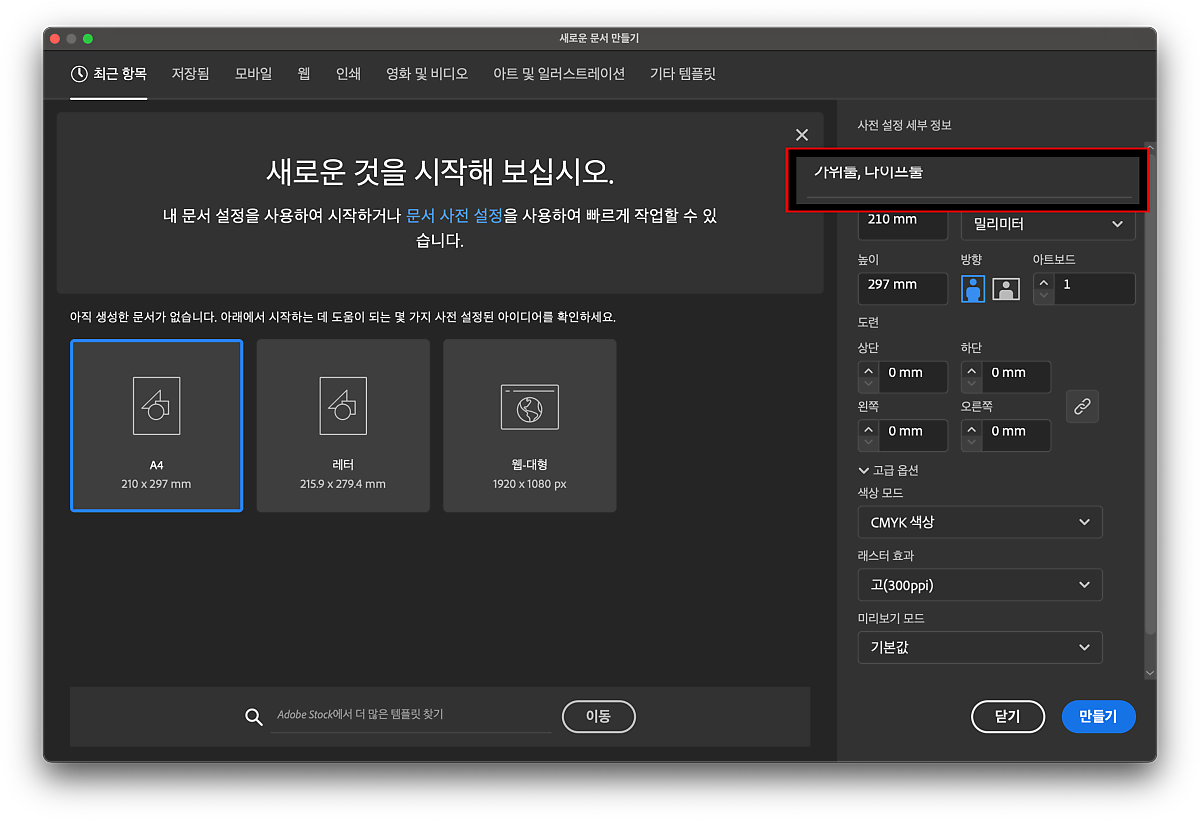The width and height of the screenshot is (1200, 819).
Task: Click the 높이 297 mm field
Action: 902,285
